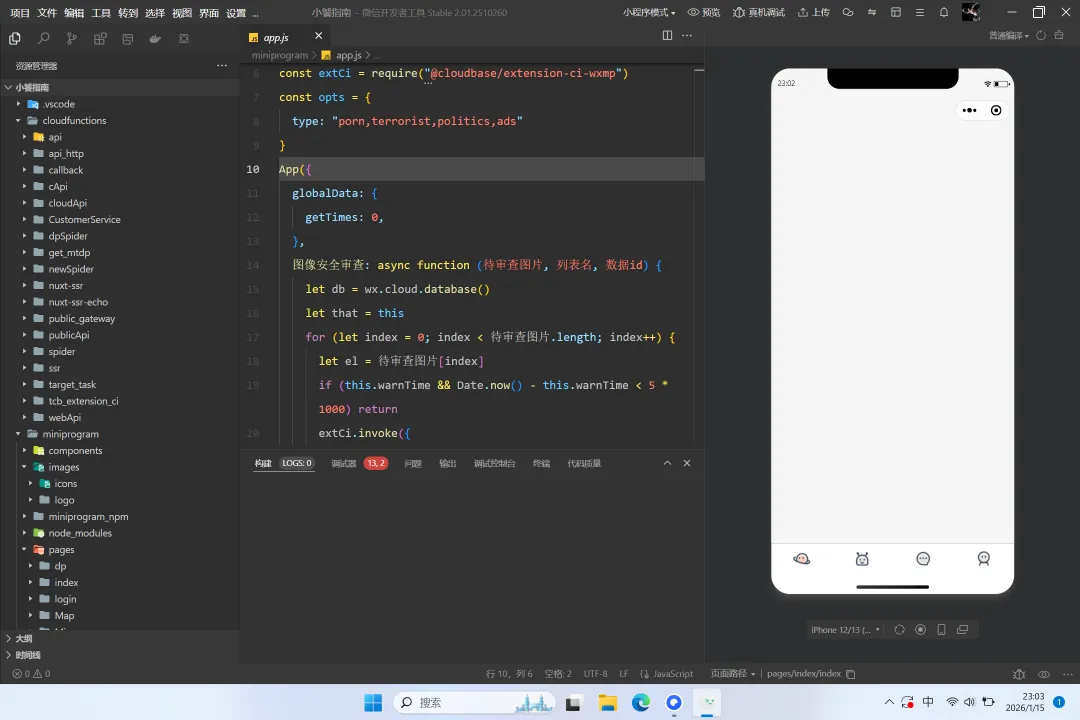Viewport: 1080px width, 720px height.
Task: Open the 小程序模式 mode dropdown
Action: pyautogui.click(x=649, y=12)
